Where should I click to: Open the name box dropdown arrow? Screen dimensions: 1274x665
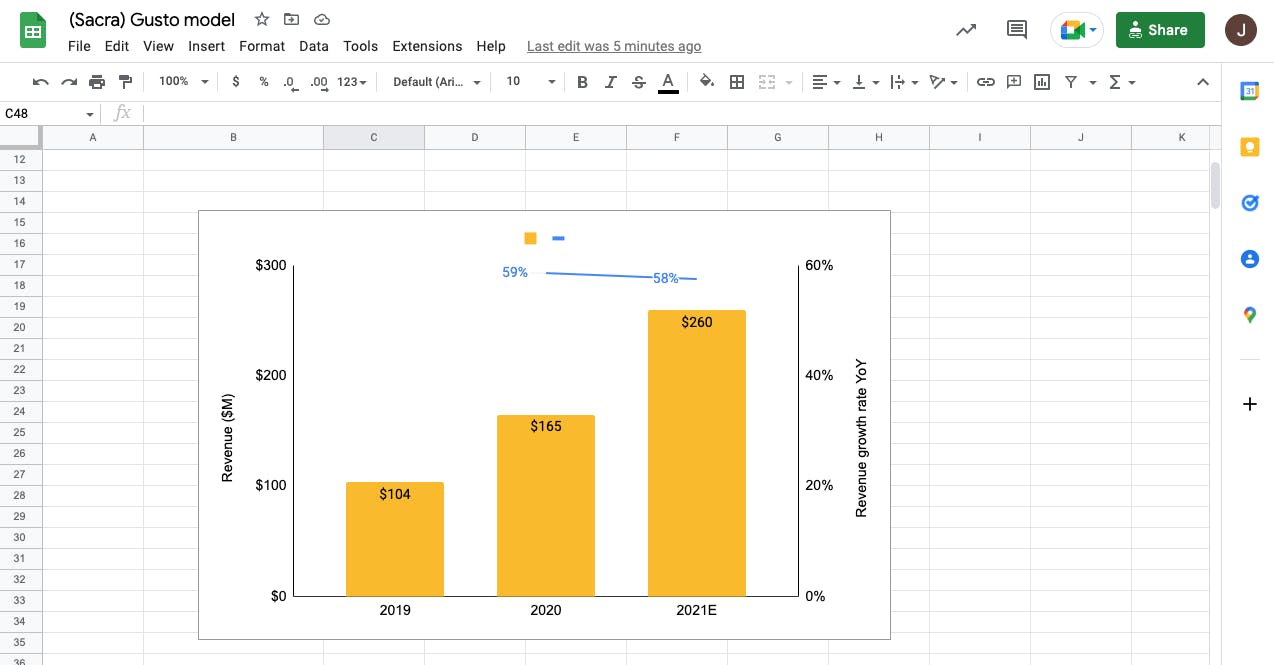pyautogui.click(x=90, y=114)
